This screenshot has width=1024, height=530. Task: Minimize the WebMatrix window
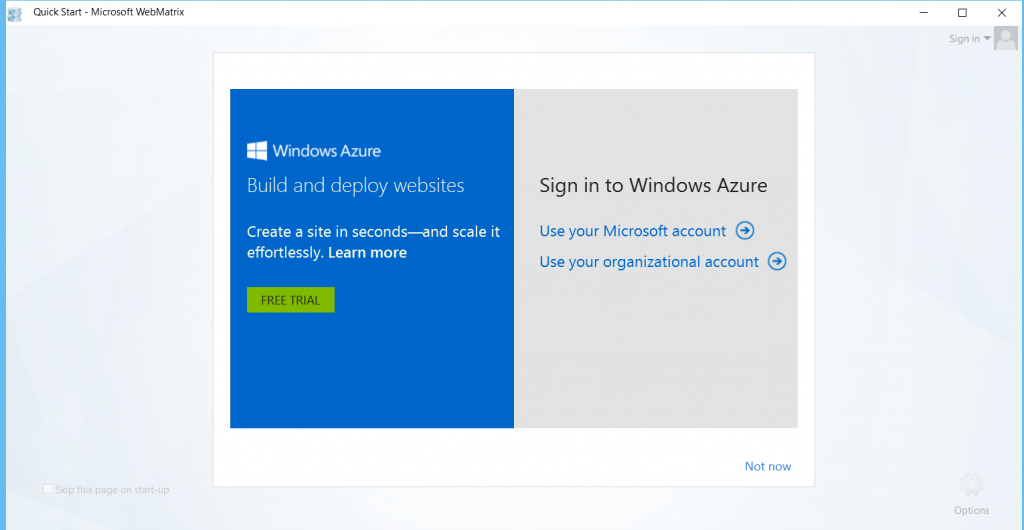[923, 12]
